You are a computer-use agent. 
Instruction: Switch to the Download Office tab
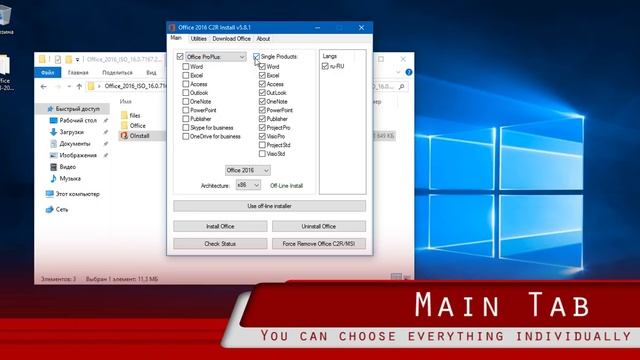[231, 38]
